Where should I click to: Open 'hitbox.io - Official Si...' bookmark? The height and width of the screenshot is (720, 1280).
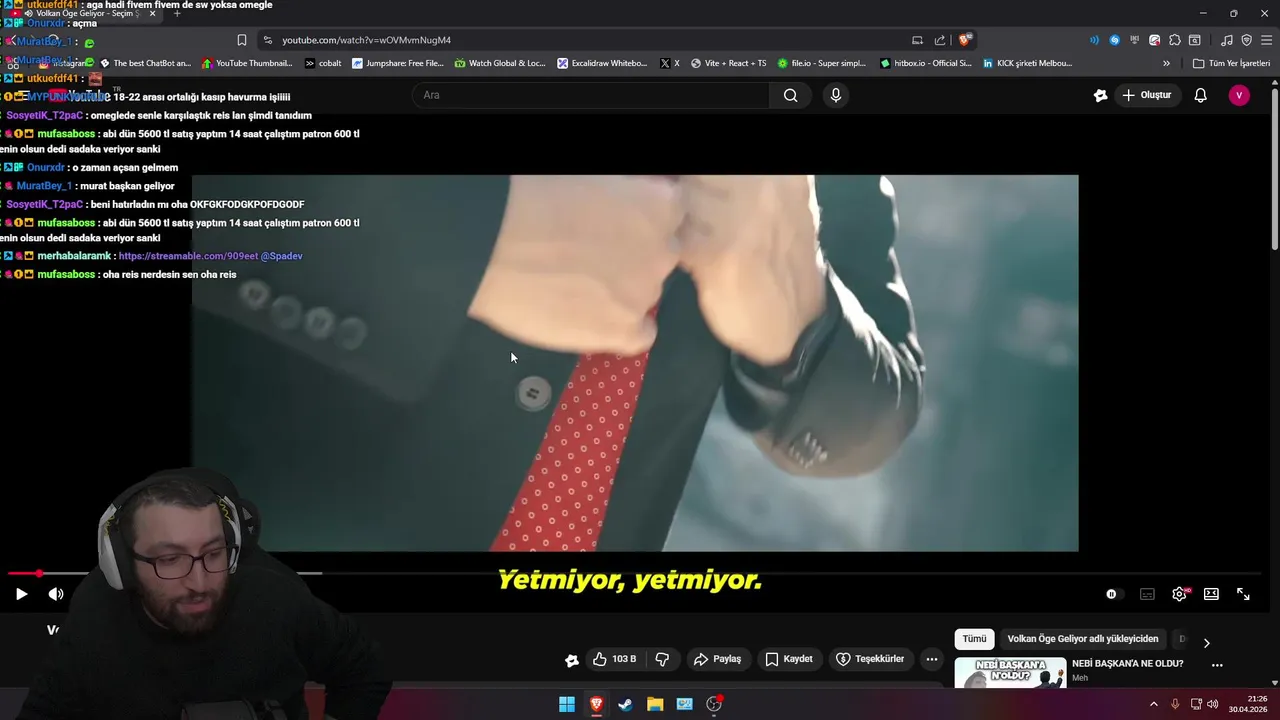point(926,63)
